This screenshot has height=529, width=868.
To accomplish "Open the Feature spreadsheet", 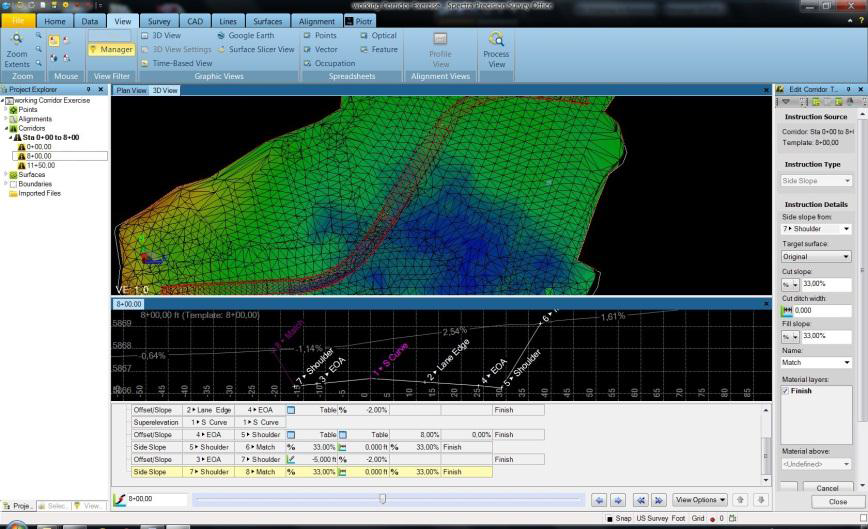I will (384, 49).
